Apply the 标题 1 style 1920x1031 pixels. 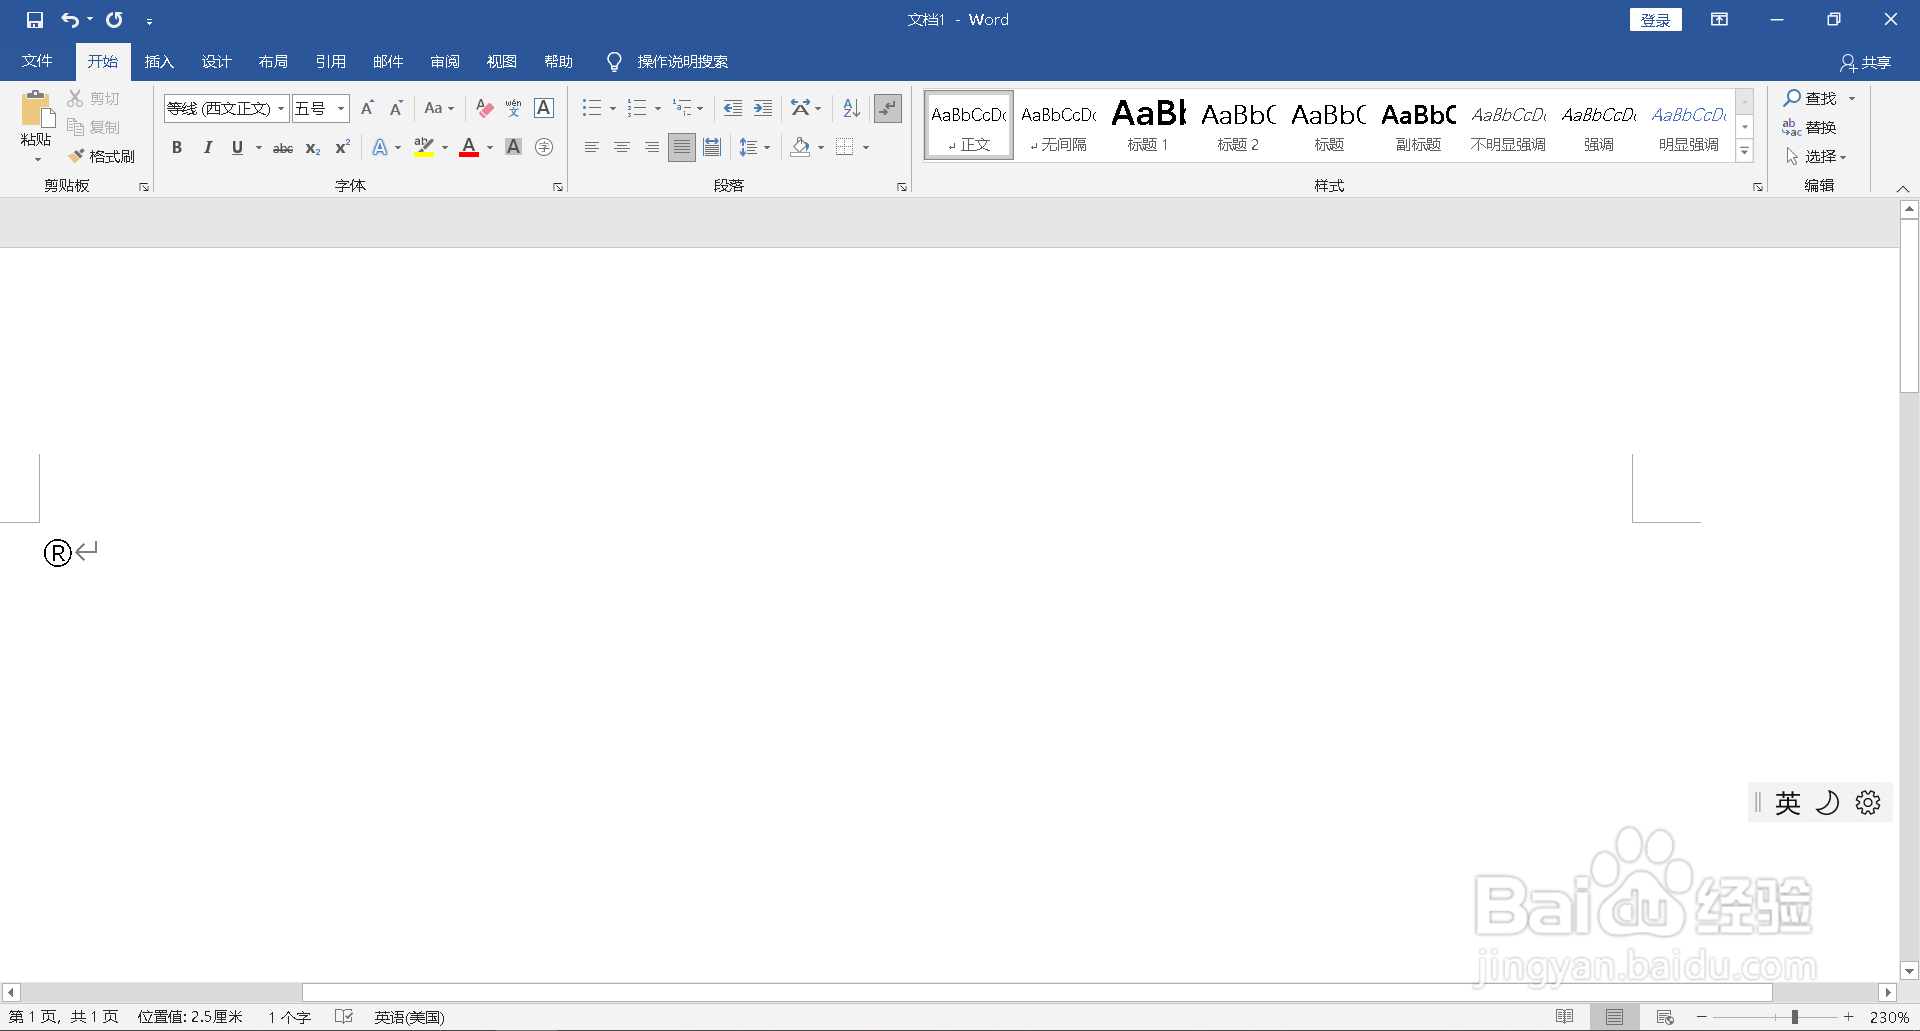(x=1148, y=125)
